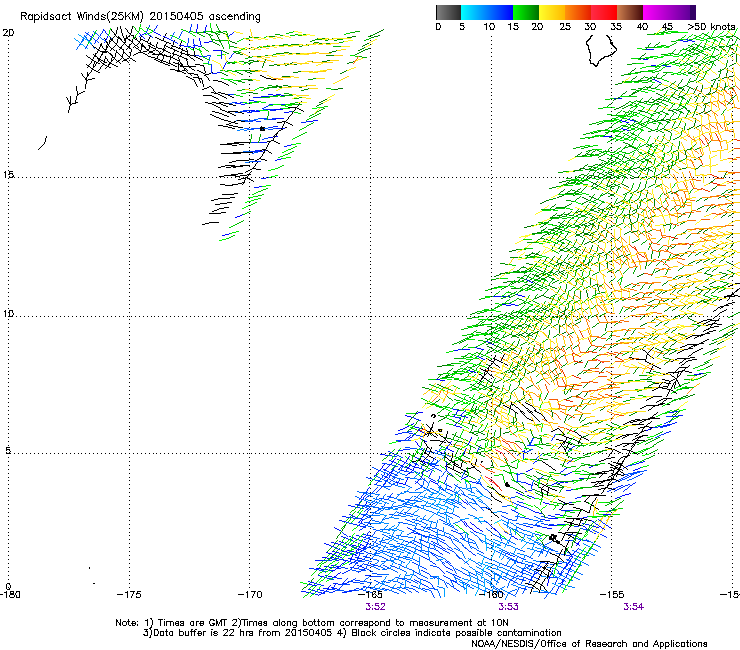Image resolution: width=740 pixels, height=650 pixels.
Task: Click the longitude axis label '-165'
Action: click(x=370, y=595)
